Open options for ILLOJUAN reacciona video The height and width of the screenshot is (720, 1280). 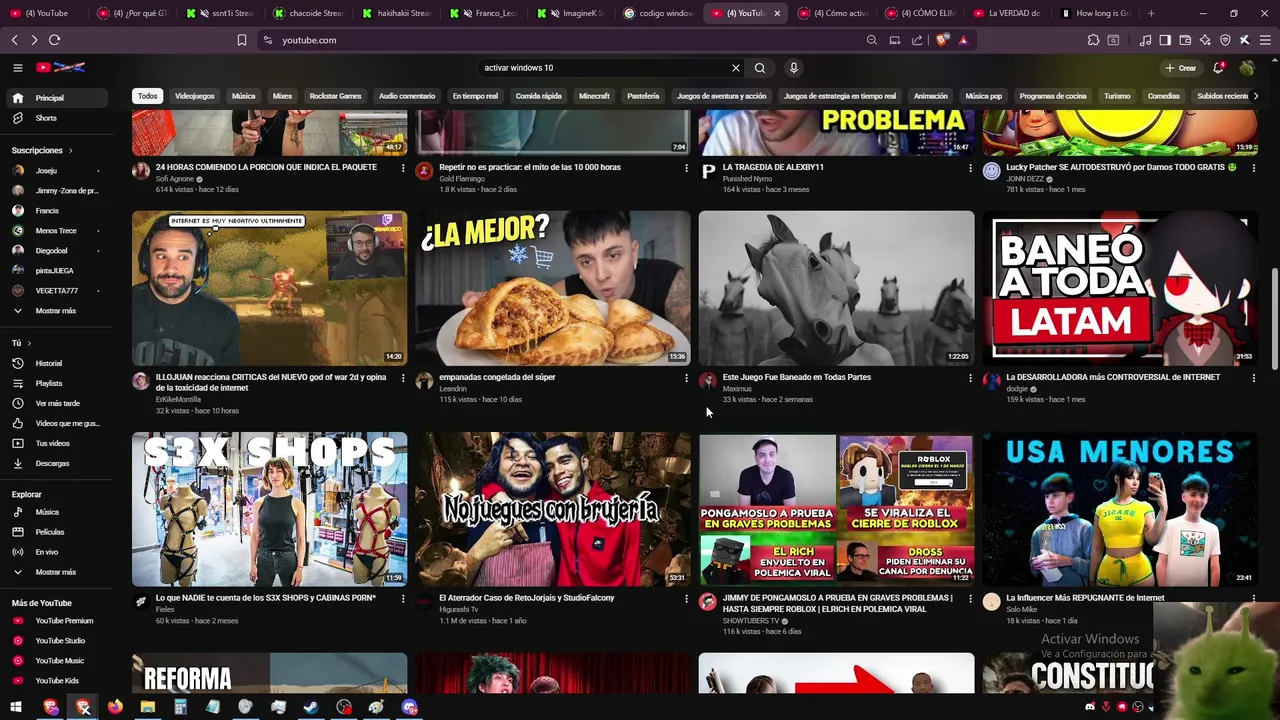click(x=403, y=378)
